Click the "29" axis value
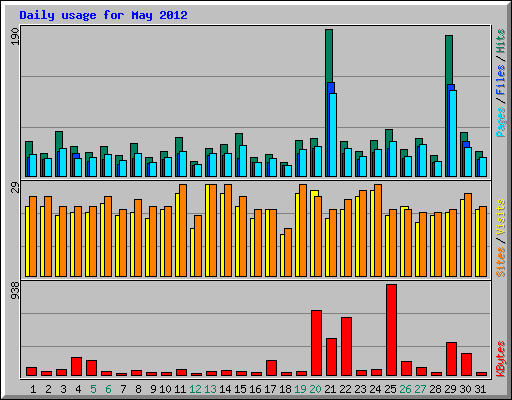This screenshot has width=512, height=400. (15, 187)
